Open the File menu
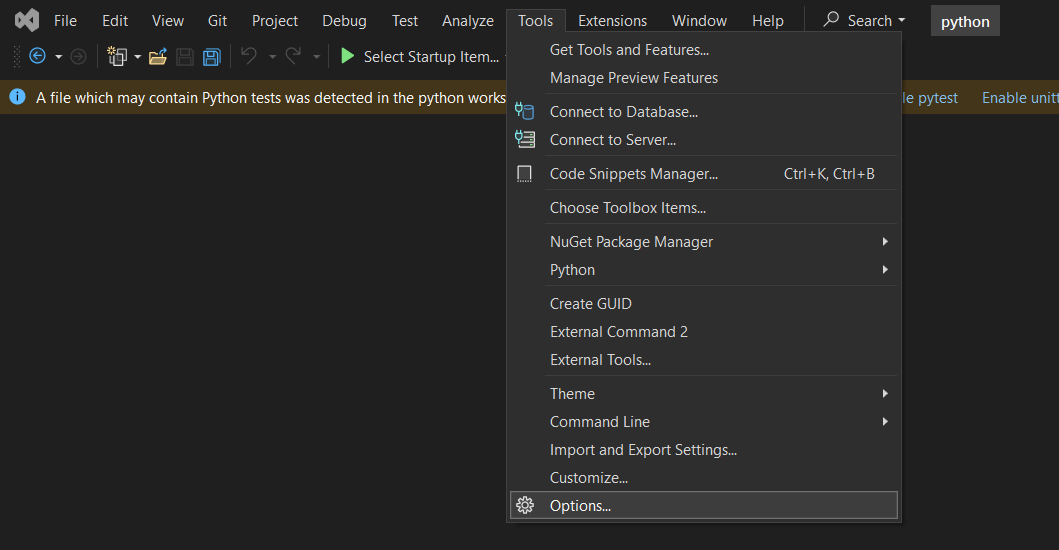1059x550 pixels. 66,21
